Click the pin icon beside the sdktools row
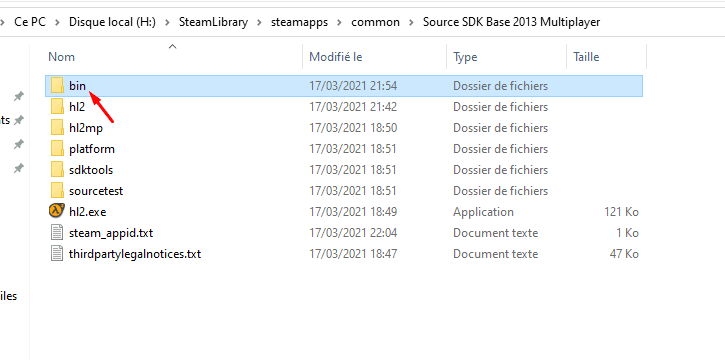 point(18,168)
